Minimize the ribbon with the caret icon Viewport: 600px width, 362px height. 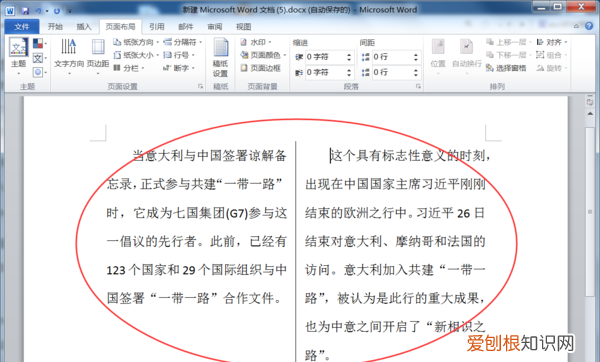coord(576,26)
